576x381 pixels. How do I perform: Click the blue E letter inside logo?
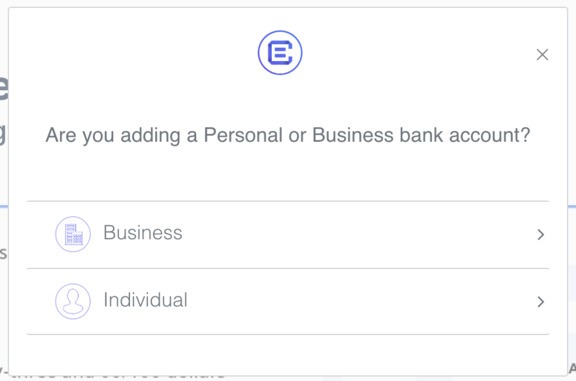click(x=280, y=53)
